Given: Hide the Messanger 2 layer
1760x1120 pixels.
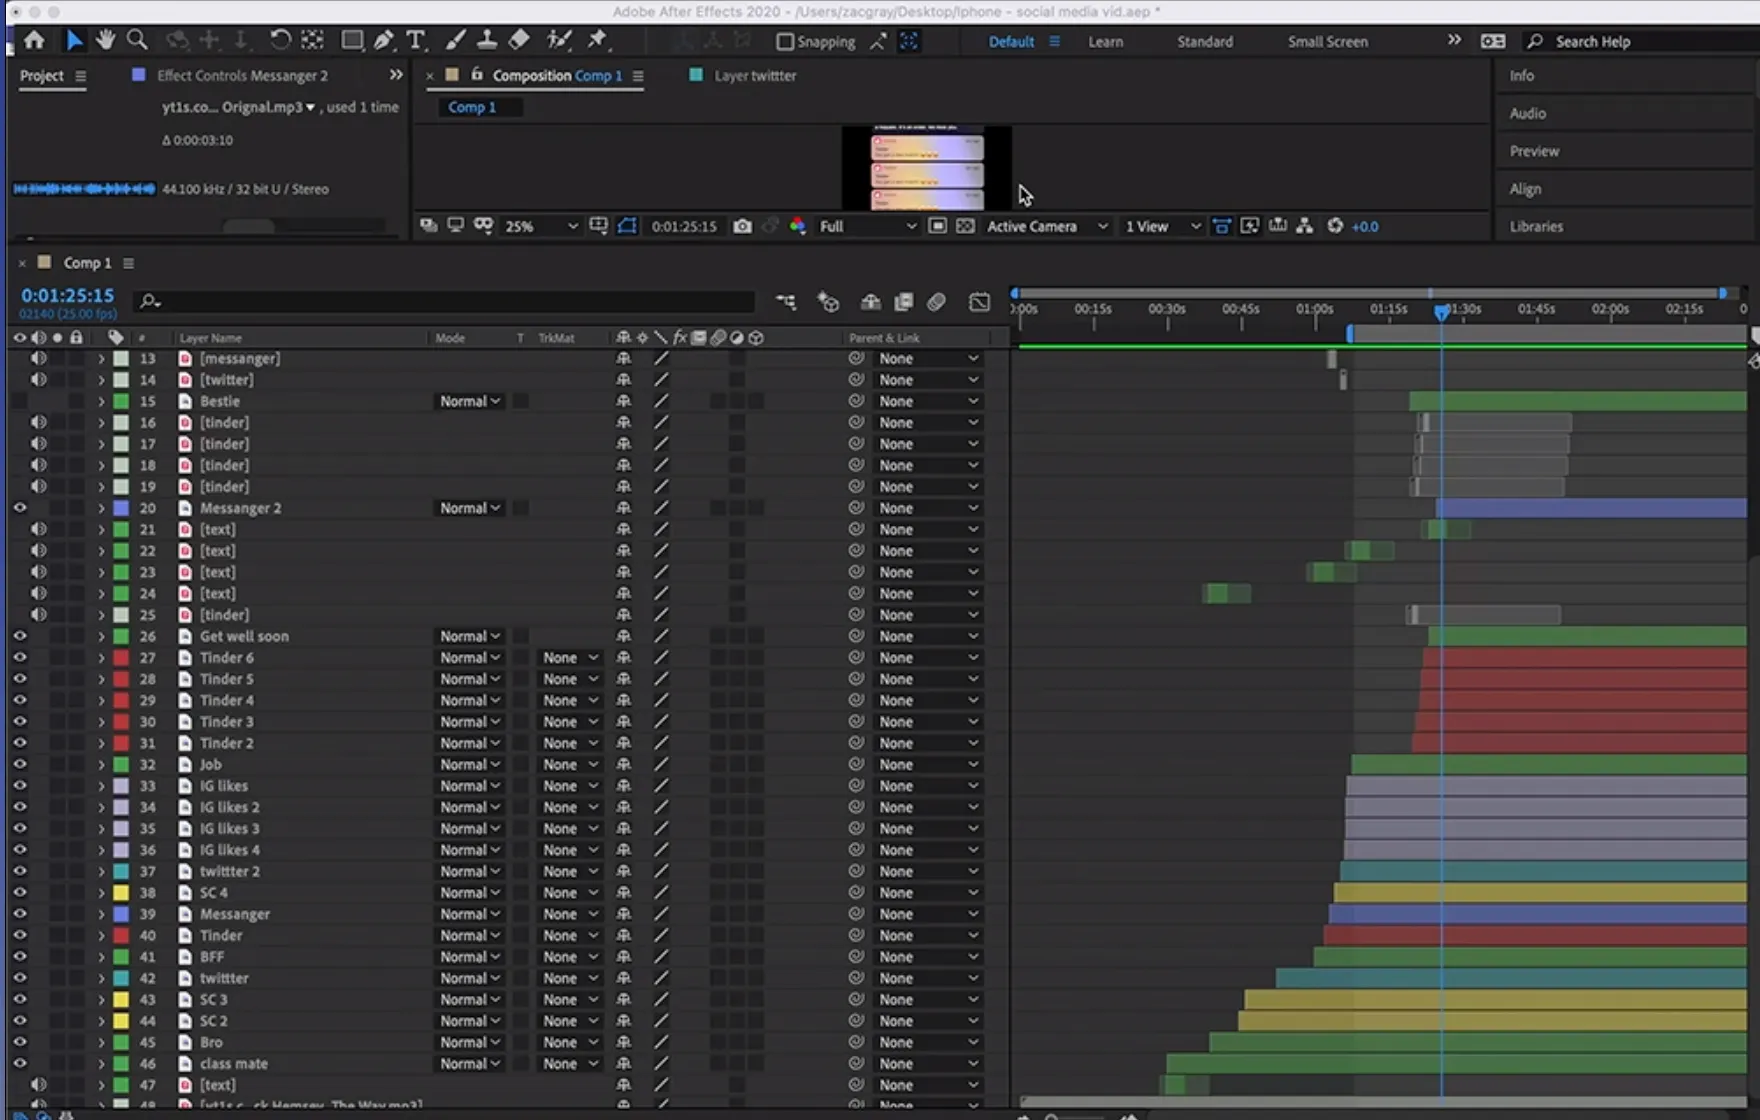Looking at the screenshot, I should 19,508.
